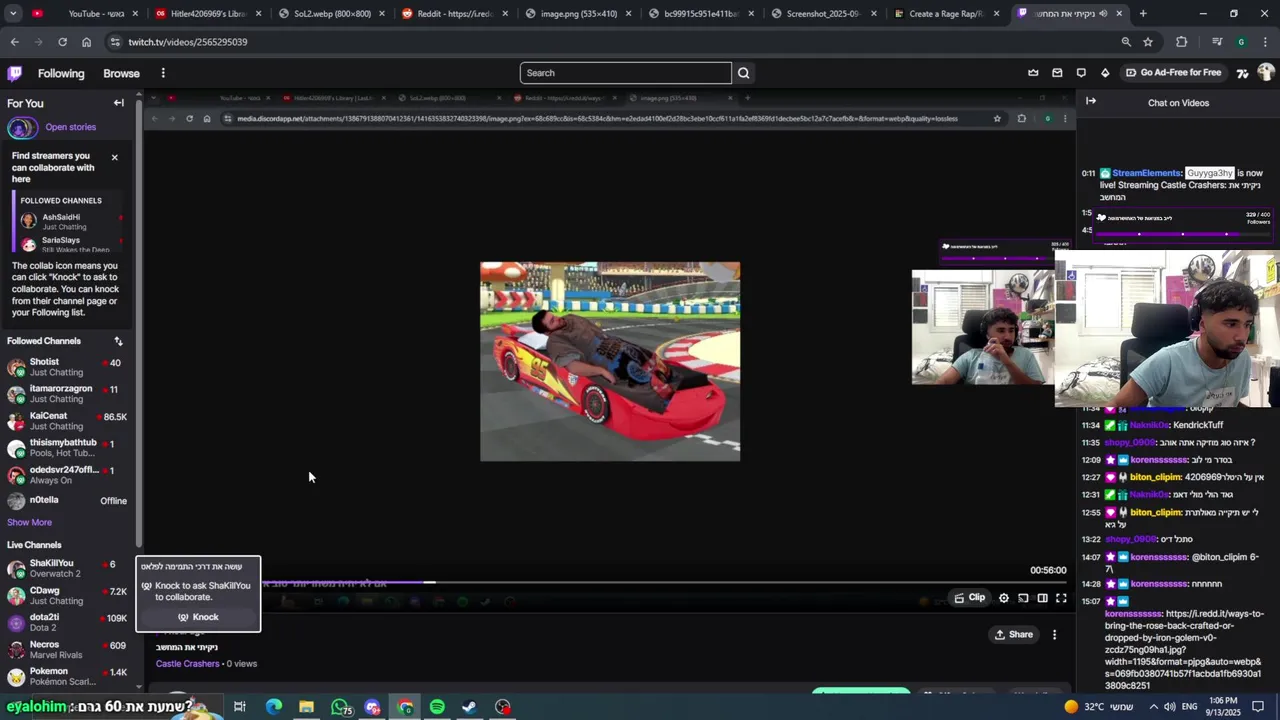1280x720 pixels.
Task: Open stories link in sidebar
Action: (x=70, y=127)
